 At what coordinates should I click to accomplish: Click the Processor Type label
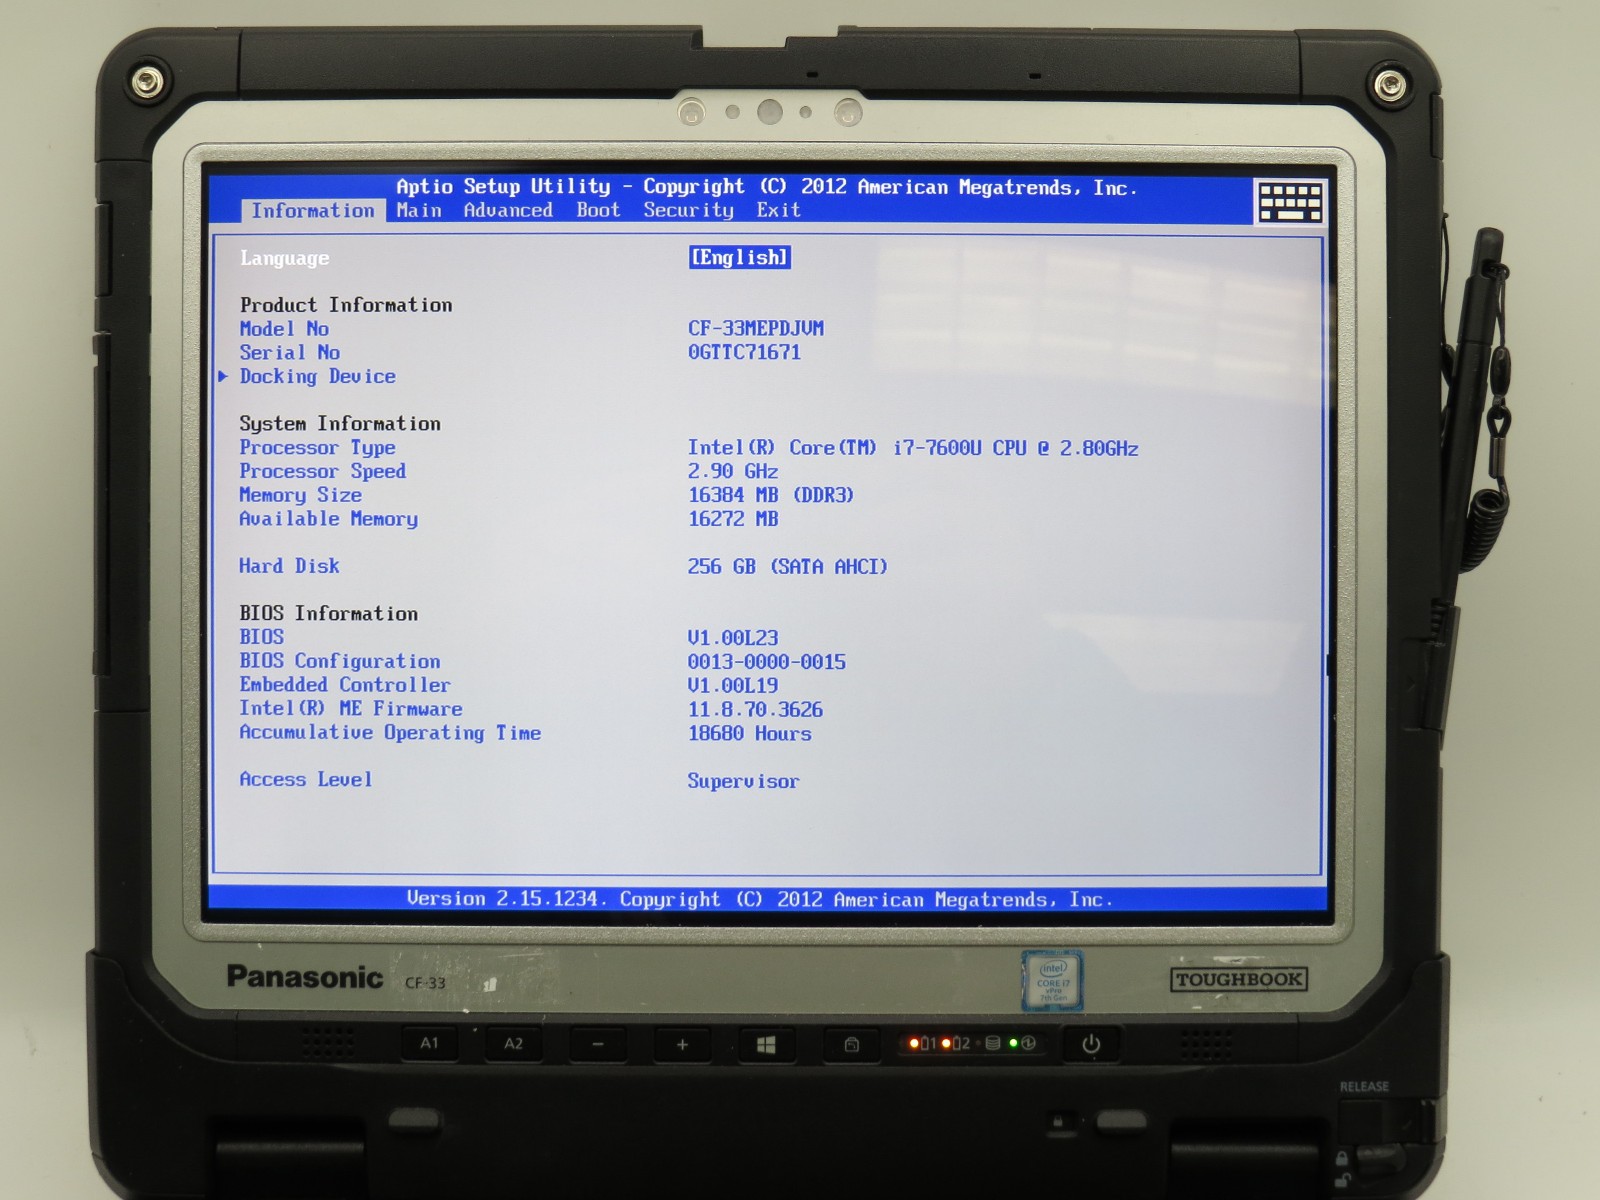pos(317,448)
